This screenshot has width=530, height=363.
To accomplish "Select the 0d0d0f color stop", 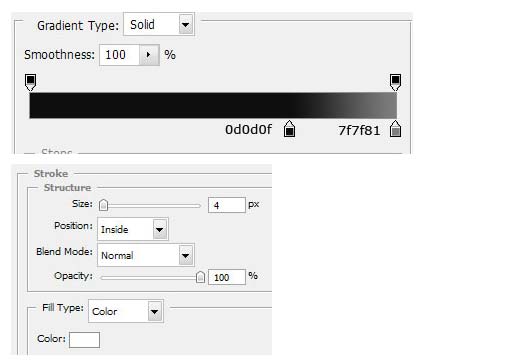I will pyautogui.click(x=289, y=129).
